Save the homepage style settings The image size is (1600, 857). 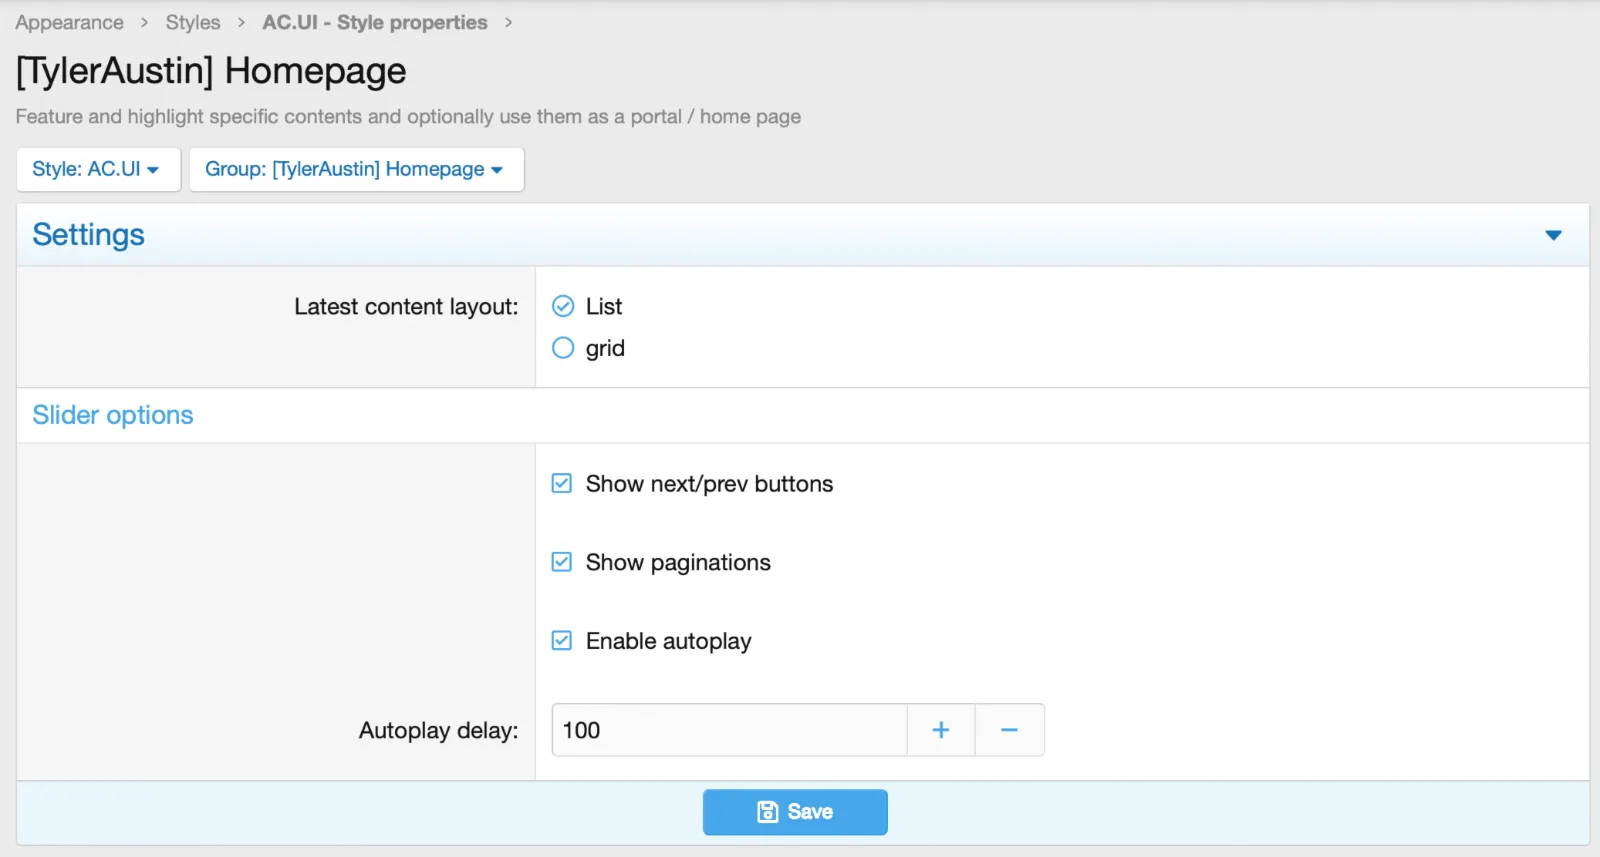point(795,812)
